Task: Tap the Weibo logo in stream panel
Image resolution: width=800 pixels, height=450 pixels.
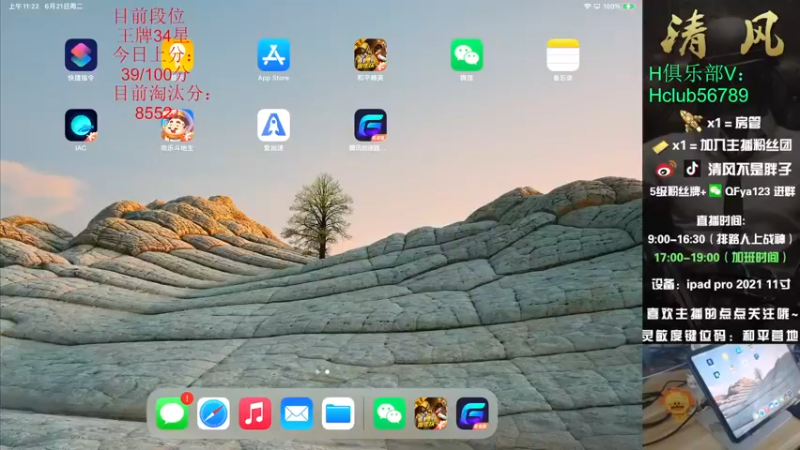Action: pos(665,169)
